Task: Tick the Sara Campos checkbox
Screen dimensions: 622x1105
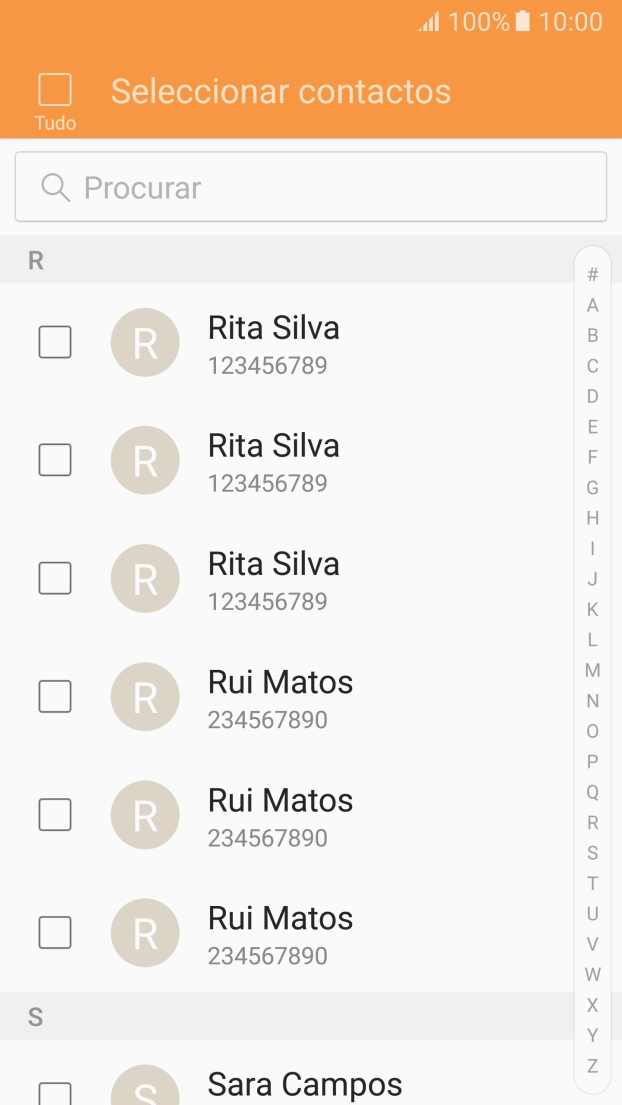Action: click(55, 1090)
